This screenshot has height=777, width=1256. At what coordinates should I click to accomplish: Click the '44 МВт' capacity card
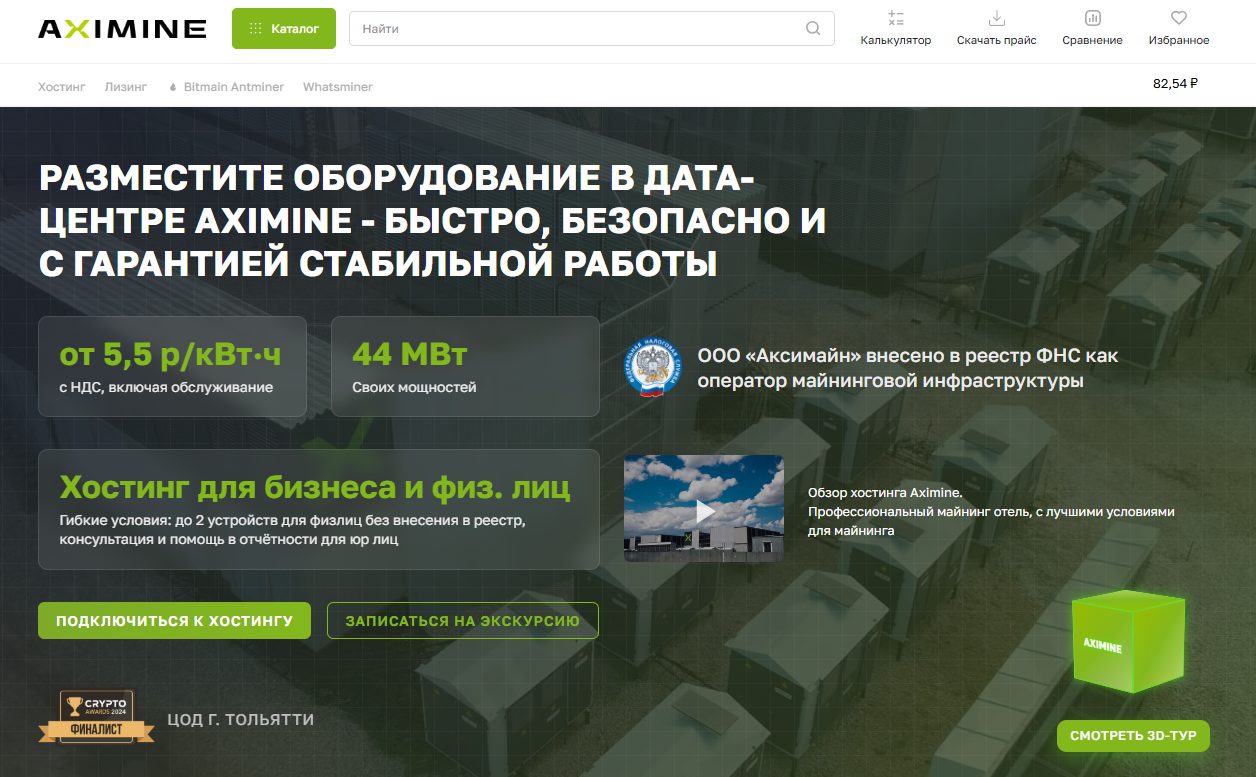pos(465,366)
